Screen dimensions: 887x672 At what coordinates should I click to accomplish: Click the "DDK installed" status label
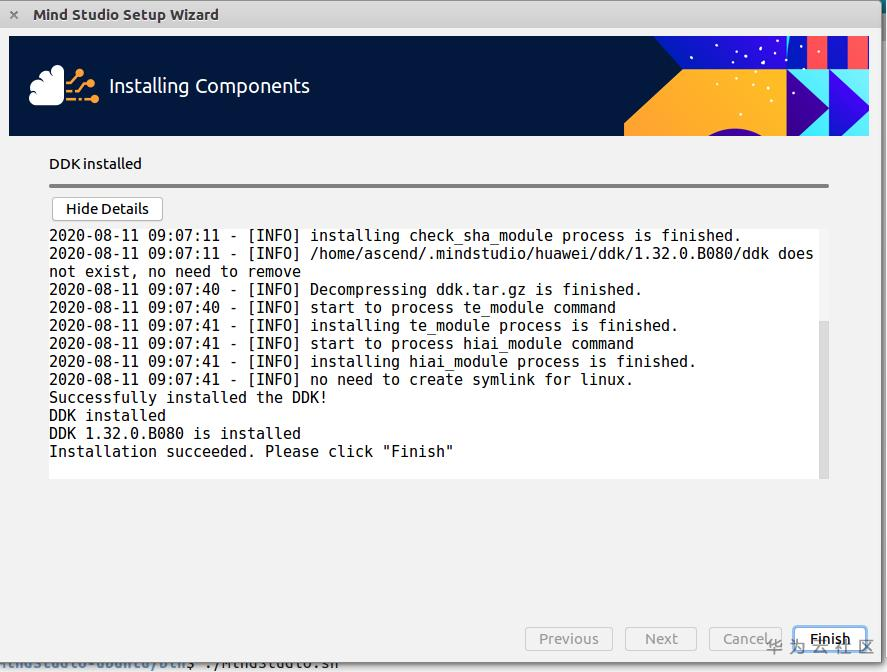click(95, 164)
